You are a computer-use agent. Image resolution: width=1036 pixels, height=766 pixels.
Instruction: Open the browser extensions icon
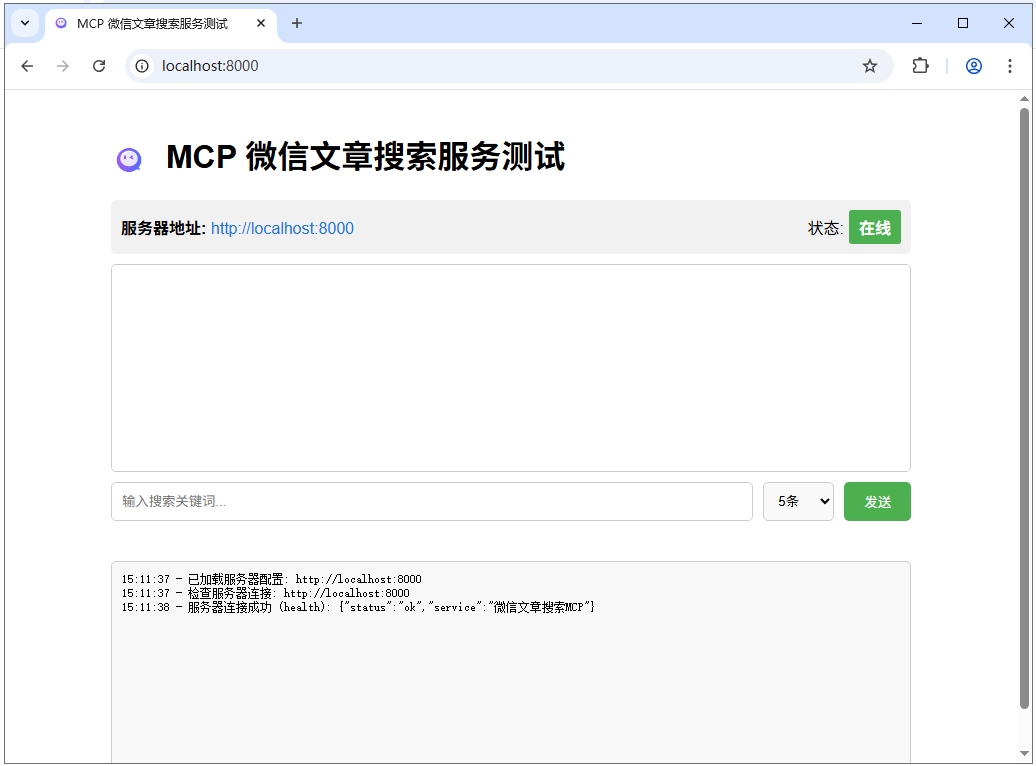point(920,66)
